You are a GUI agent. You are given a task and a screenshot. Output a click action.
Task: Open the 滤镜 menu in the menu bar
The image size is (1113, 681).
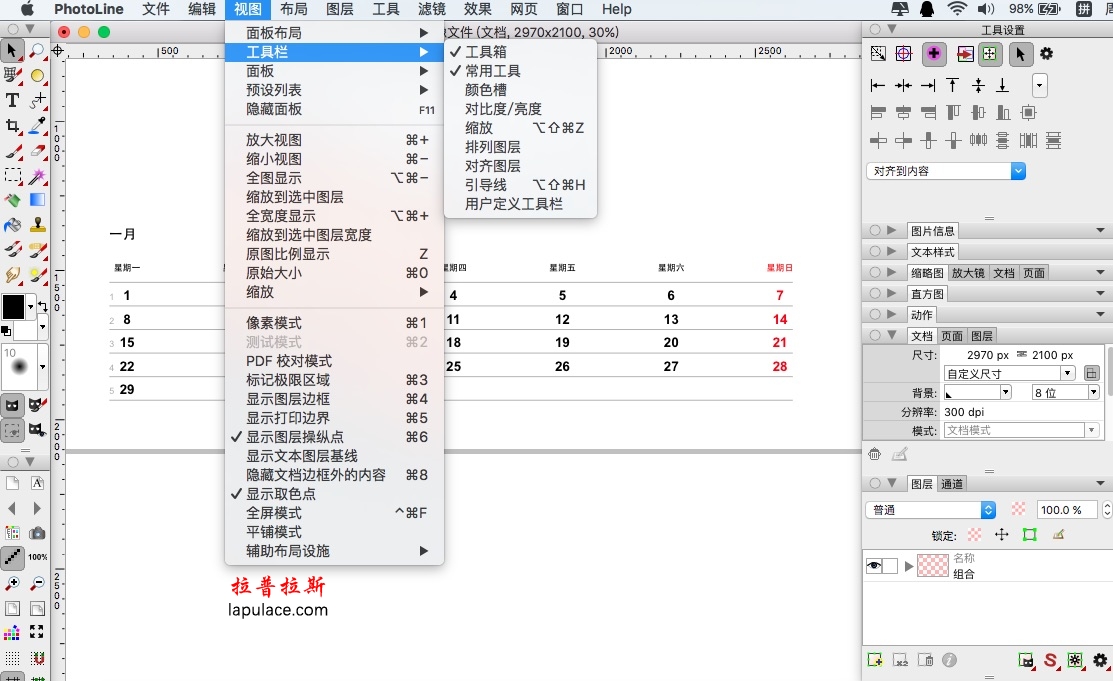point(432,9)
